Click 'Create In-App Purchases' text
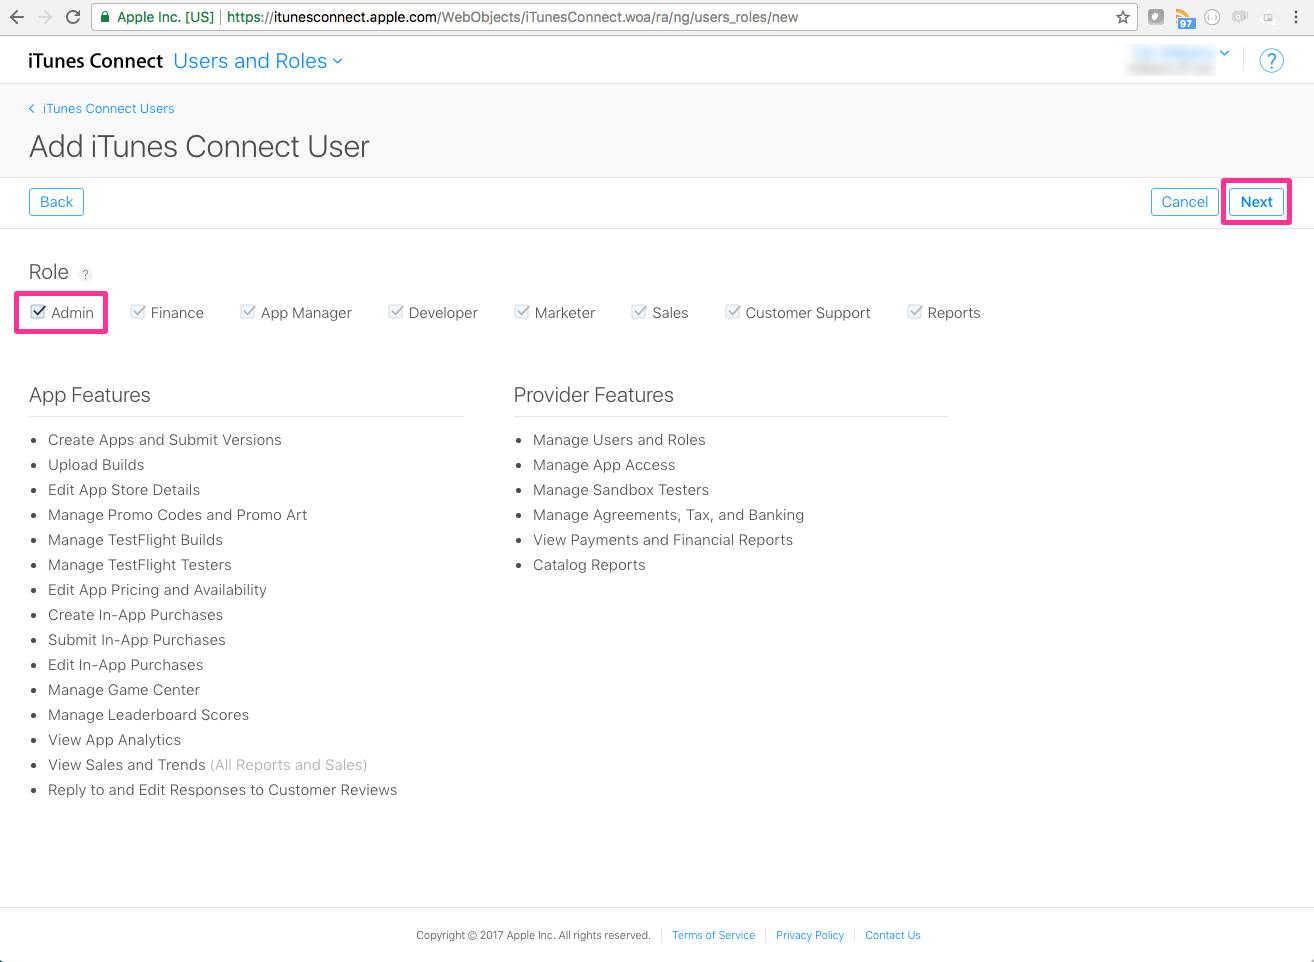1314x962 pixels. click(136, 615)
